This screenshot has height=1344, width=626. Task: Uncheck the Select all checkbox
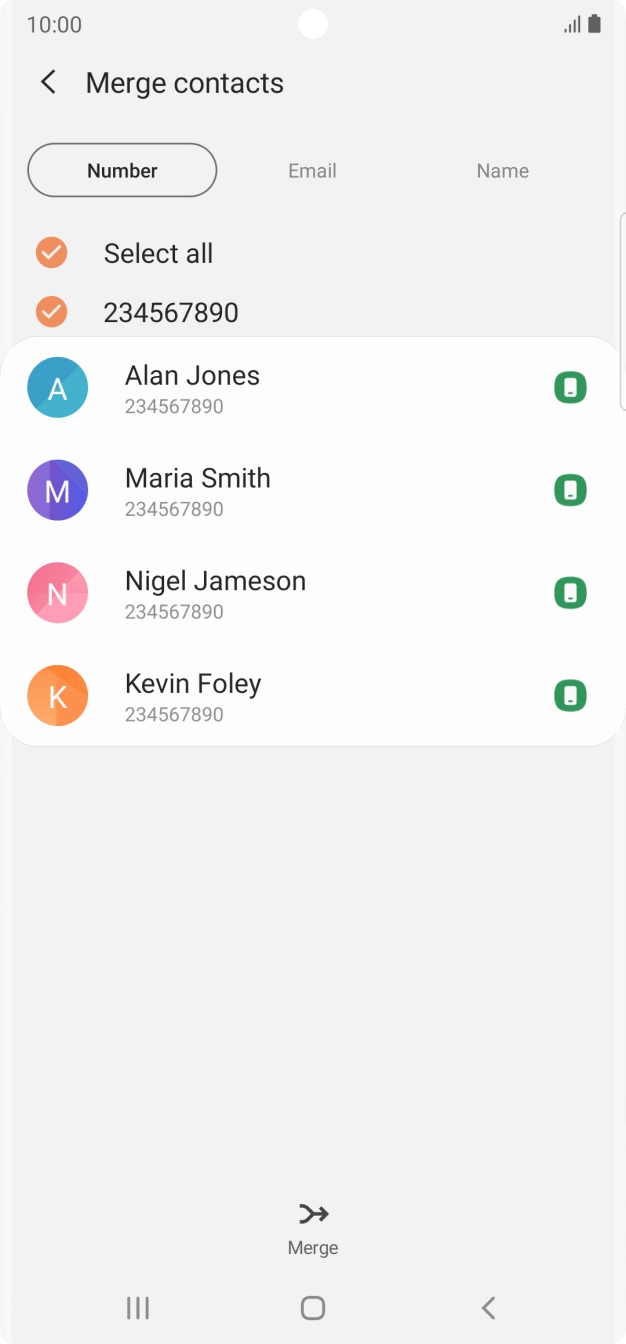(x=52, y=253)
